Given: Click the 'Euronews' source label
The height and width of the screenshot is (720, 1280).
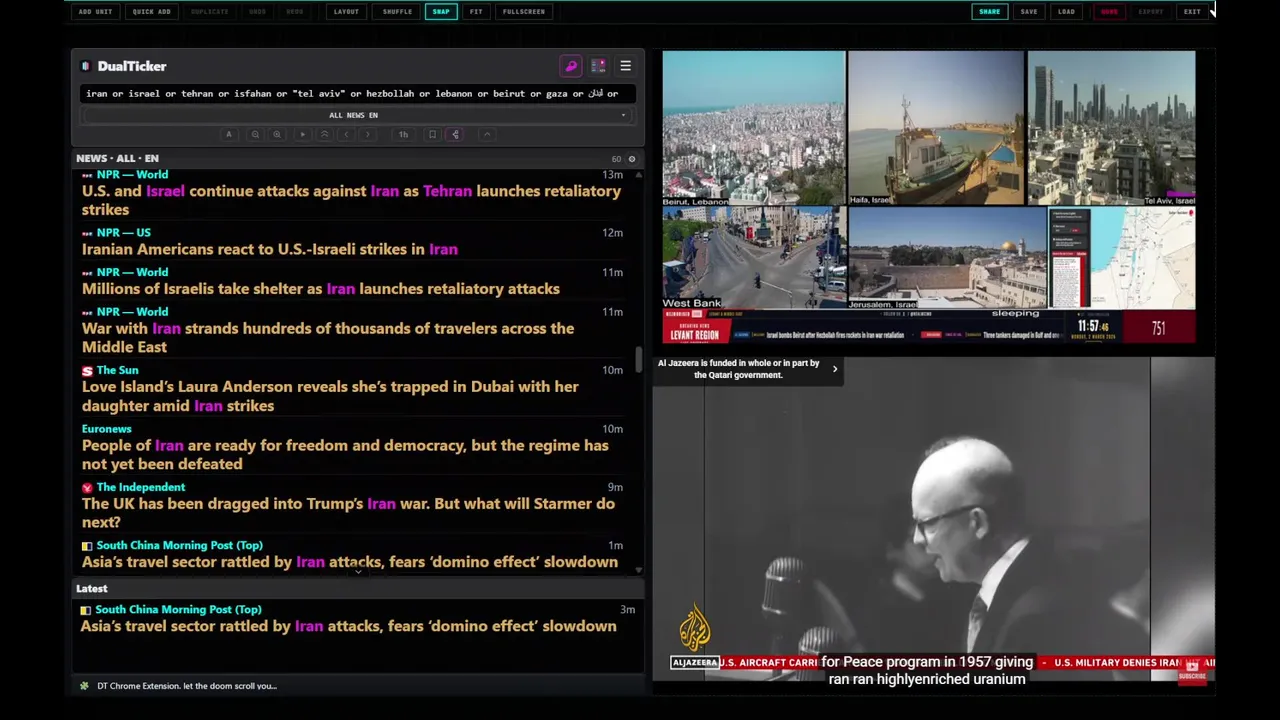Looking at the screenshot, I should tap(106, 429).
